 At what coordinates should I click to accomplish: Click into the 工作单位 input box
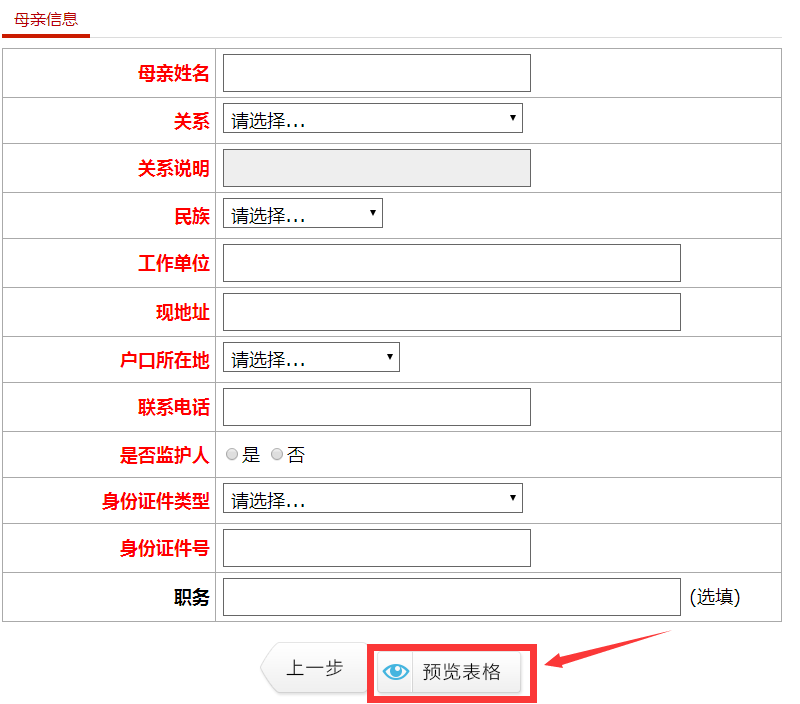pyautogui.click(x=451, y=263)
